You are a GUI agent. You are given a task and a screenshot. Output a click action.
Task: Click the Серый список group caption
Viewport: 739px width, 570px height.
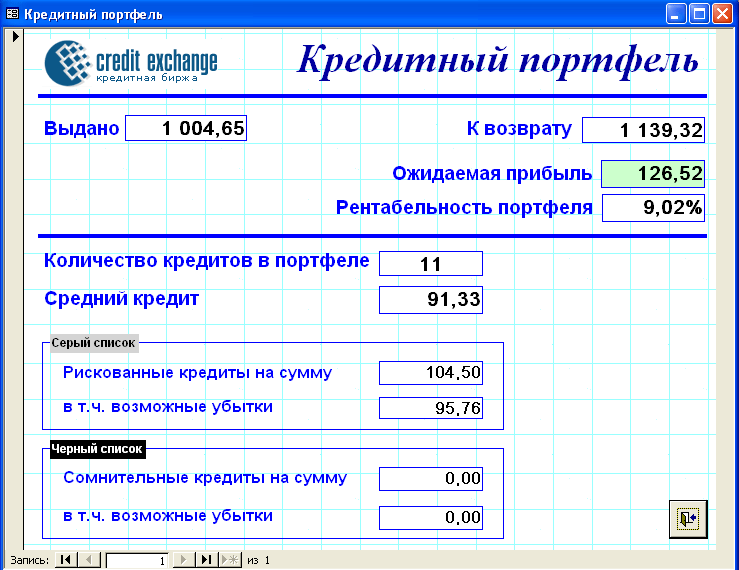point(93,343)
